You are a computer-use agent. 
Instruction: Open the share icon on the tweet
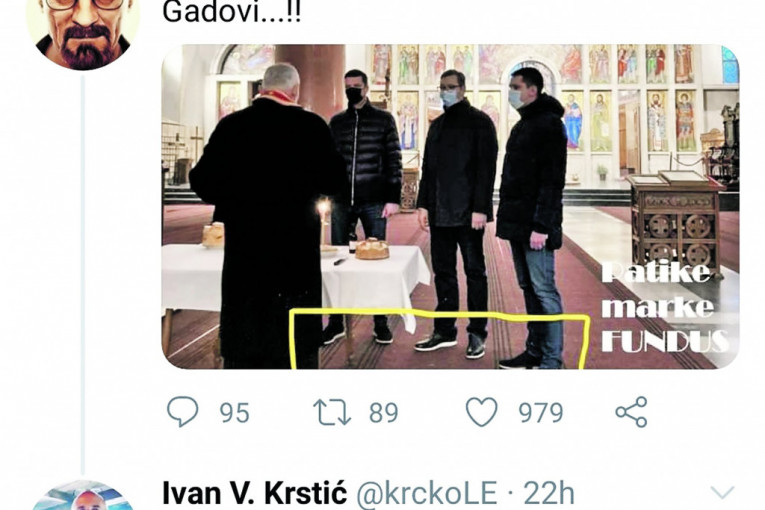pyautogui.click(x=631, y=412)
